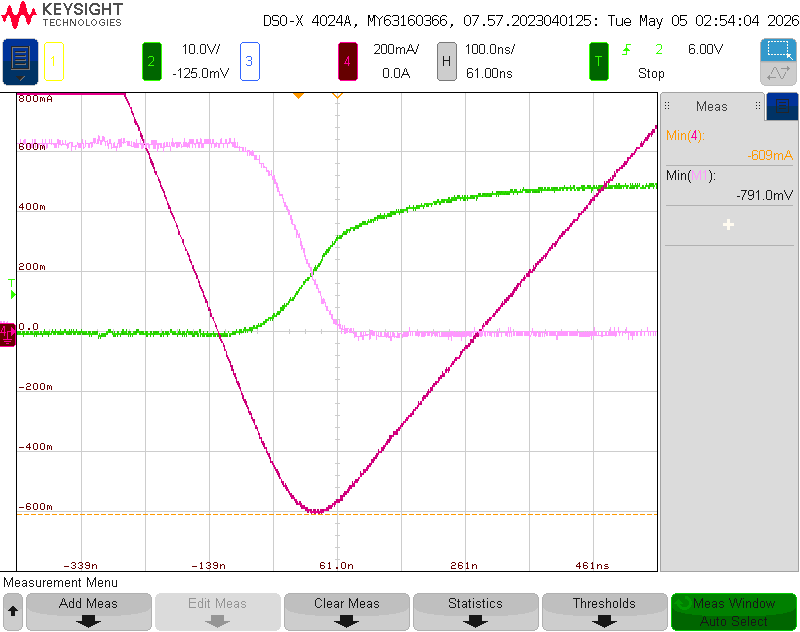The width and height of the screenshot is (800, 632).
Task: Click channel 2 scale 10.0V/ value
Action: click(201, 49)
